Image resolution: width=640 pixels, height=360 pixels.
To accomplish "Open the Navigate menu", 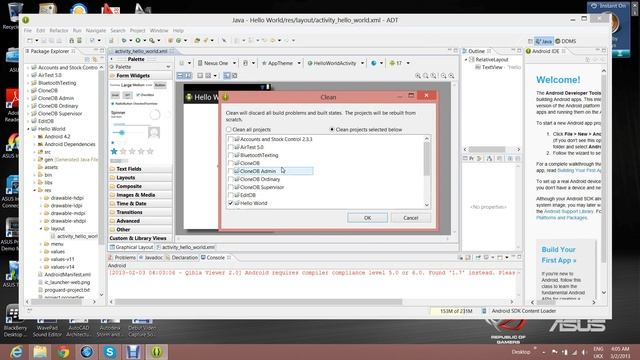I will tap(96, 31).
